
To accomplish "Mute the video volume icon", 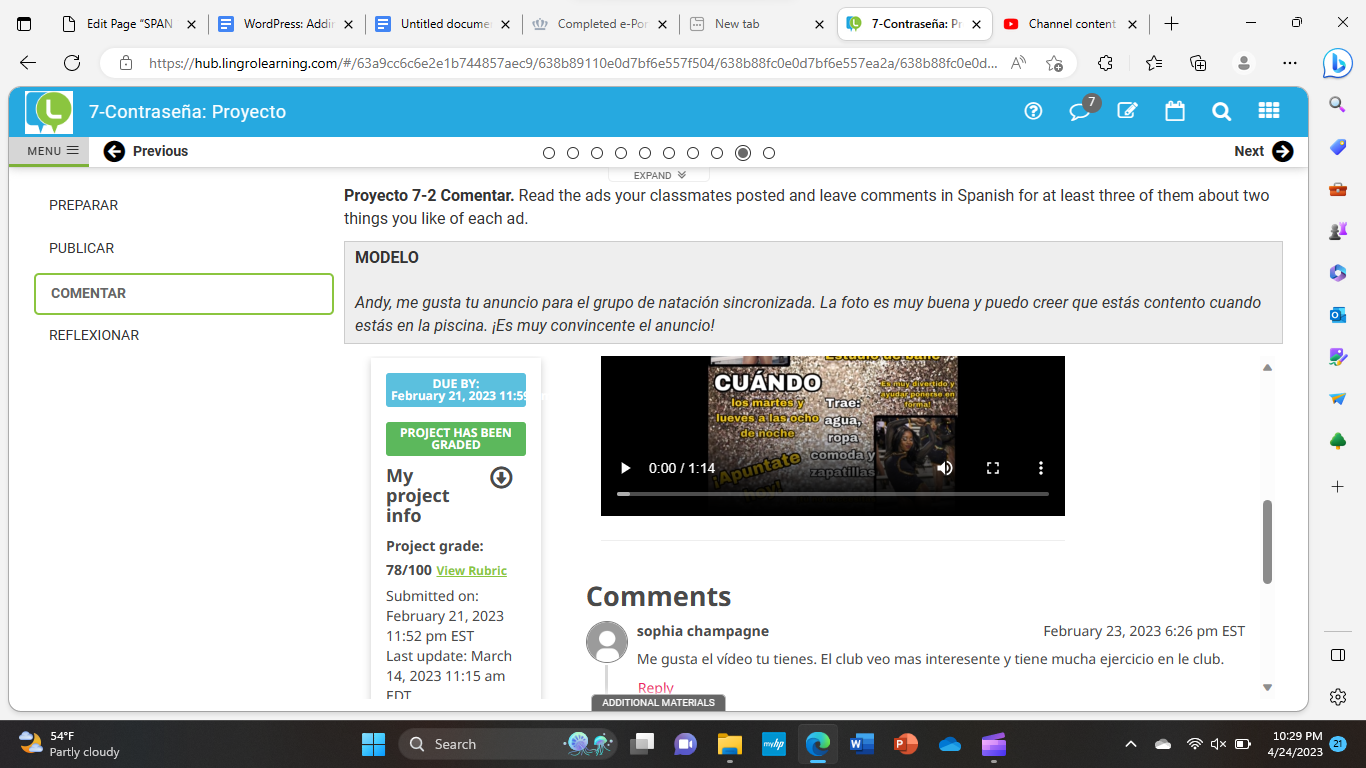I will (x=945, y=468).
